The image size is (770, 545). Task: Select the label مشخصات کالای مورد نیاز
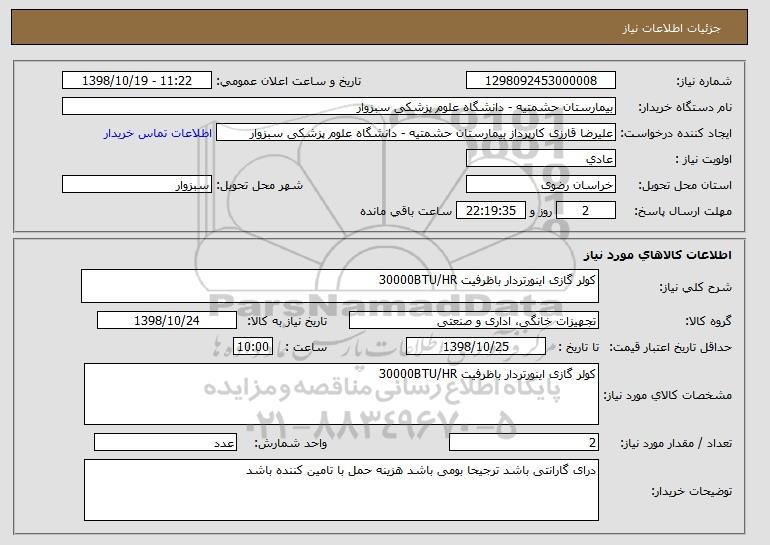pos(668,395)
